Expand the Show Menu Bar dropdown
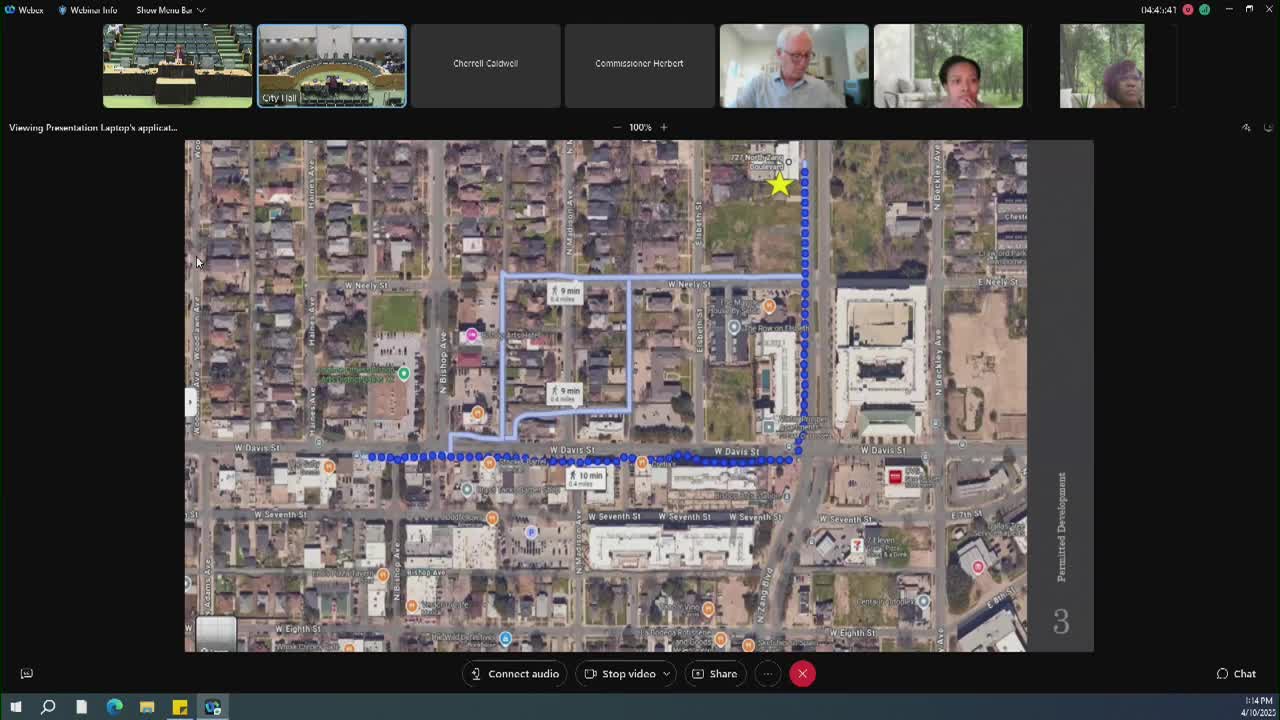 170,10
